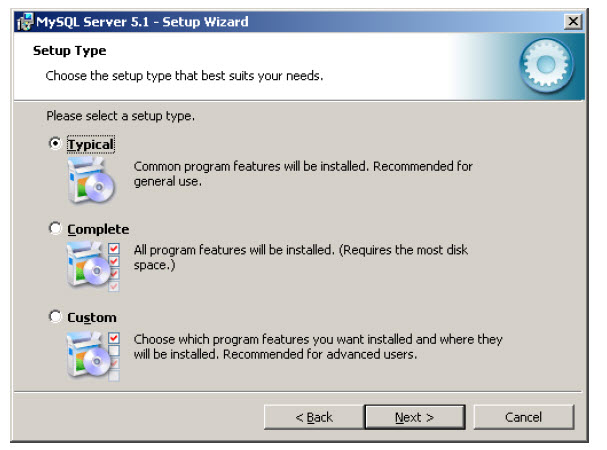The height and width of the screenshot is (450, 607).
Task: Choose the Complete setup radio button
Action: [55, 228]
